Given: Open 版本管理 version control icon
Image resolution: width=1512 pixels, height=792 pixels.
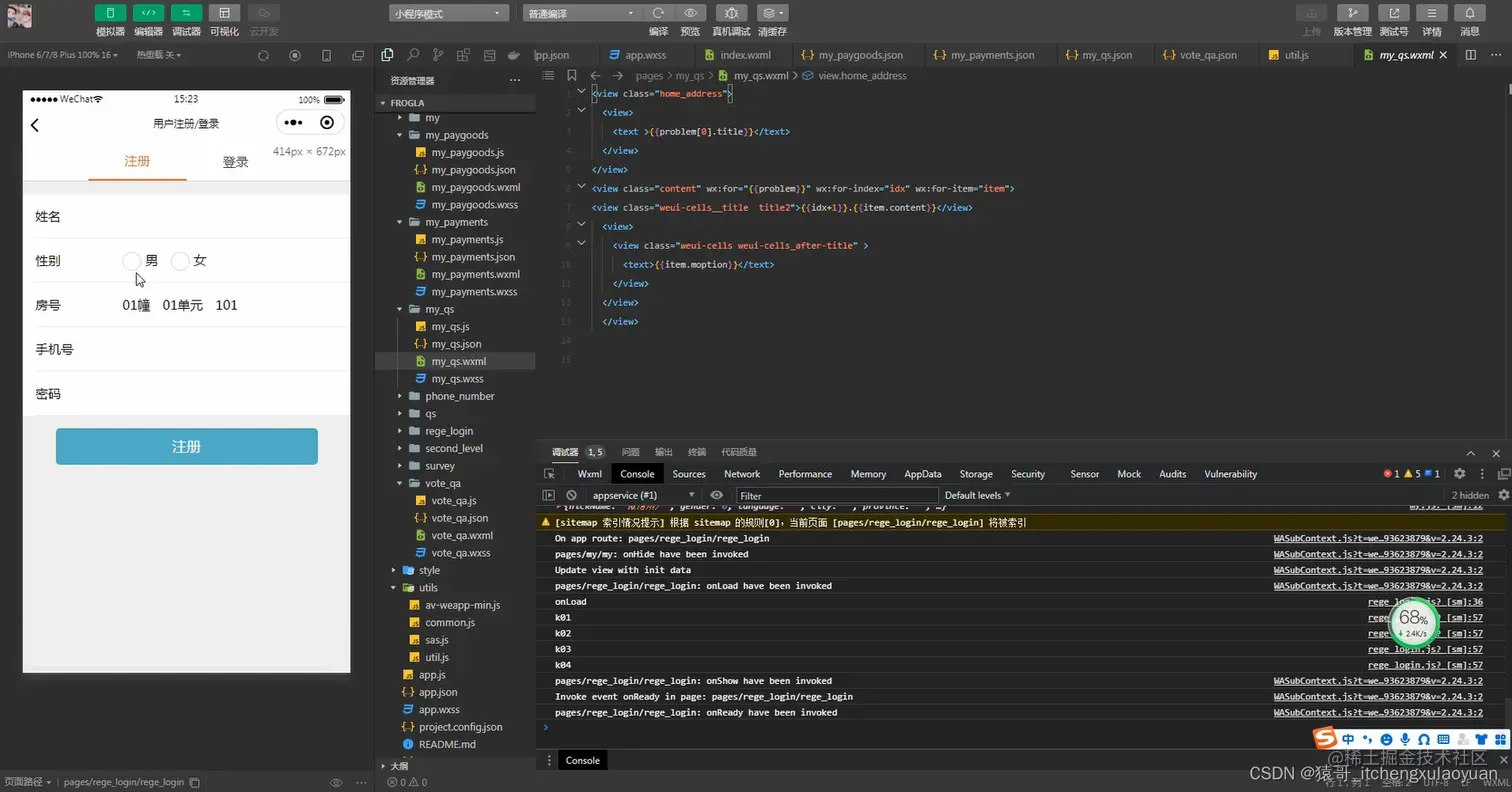Looking at the screenshot, I should (1352, 13).
